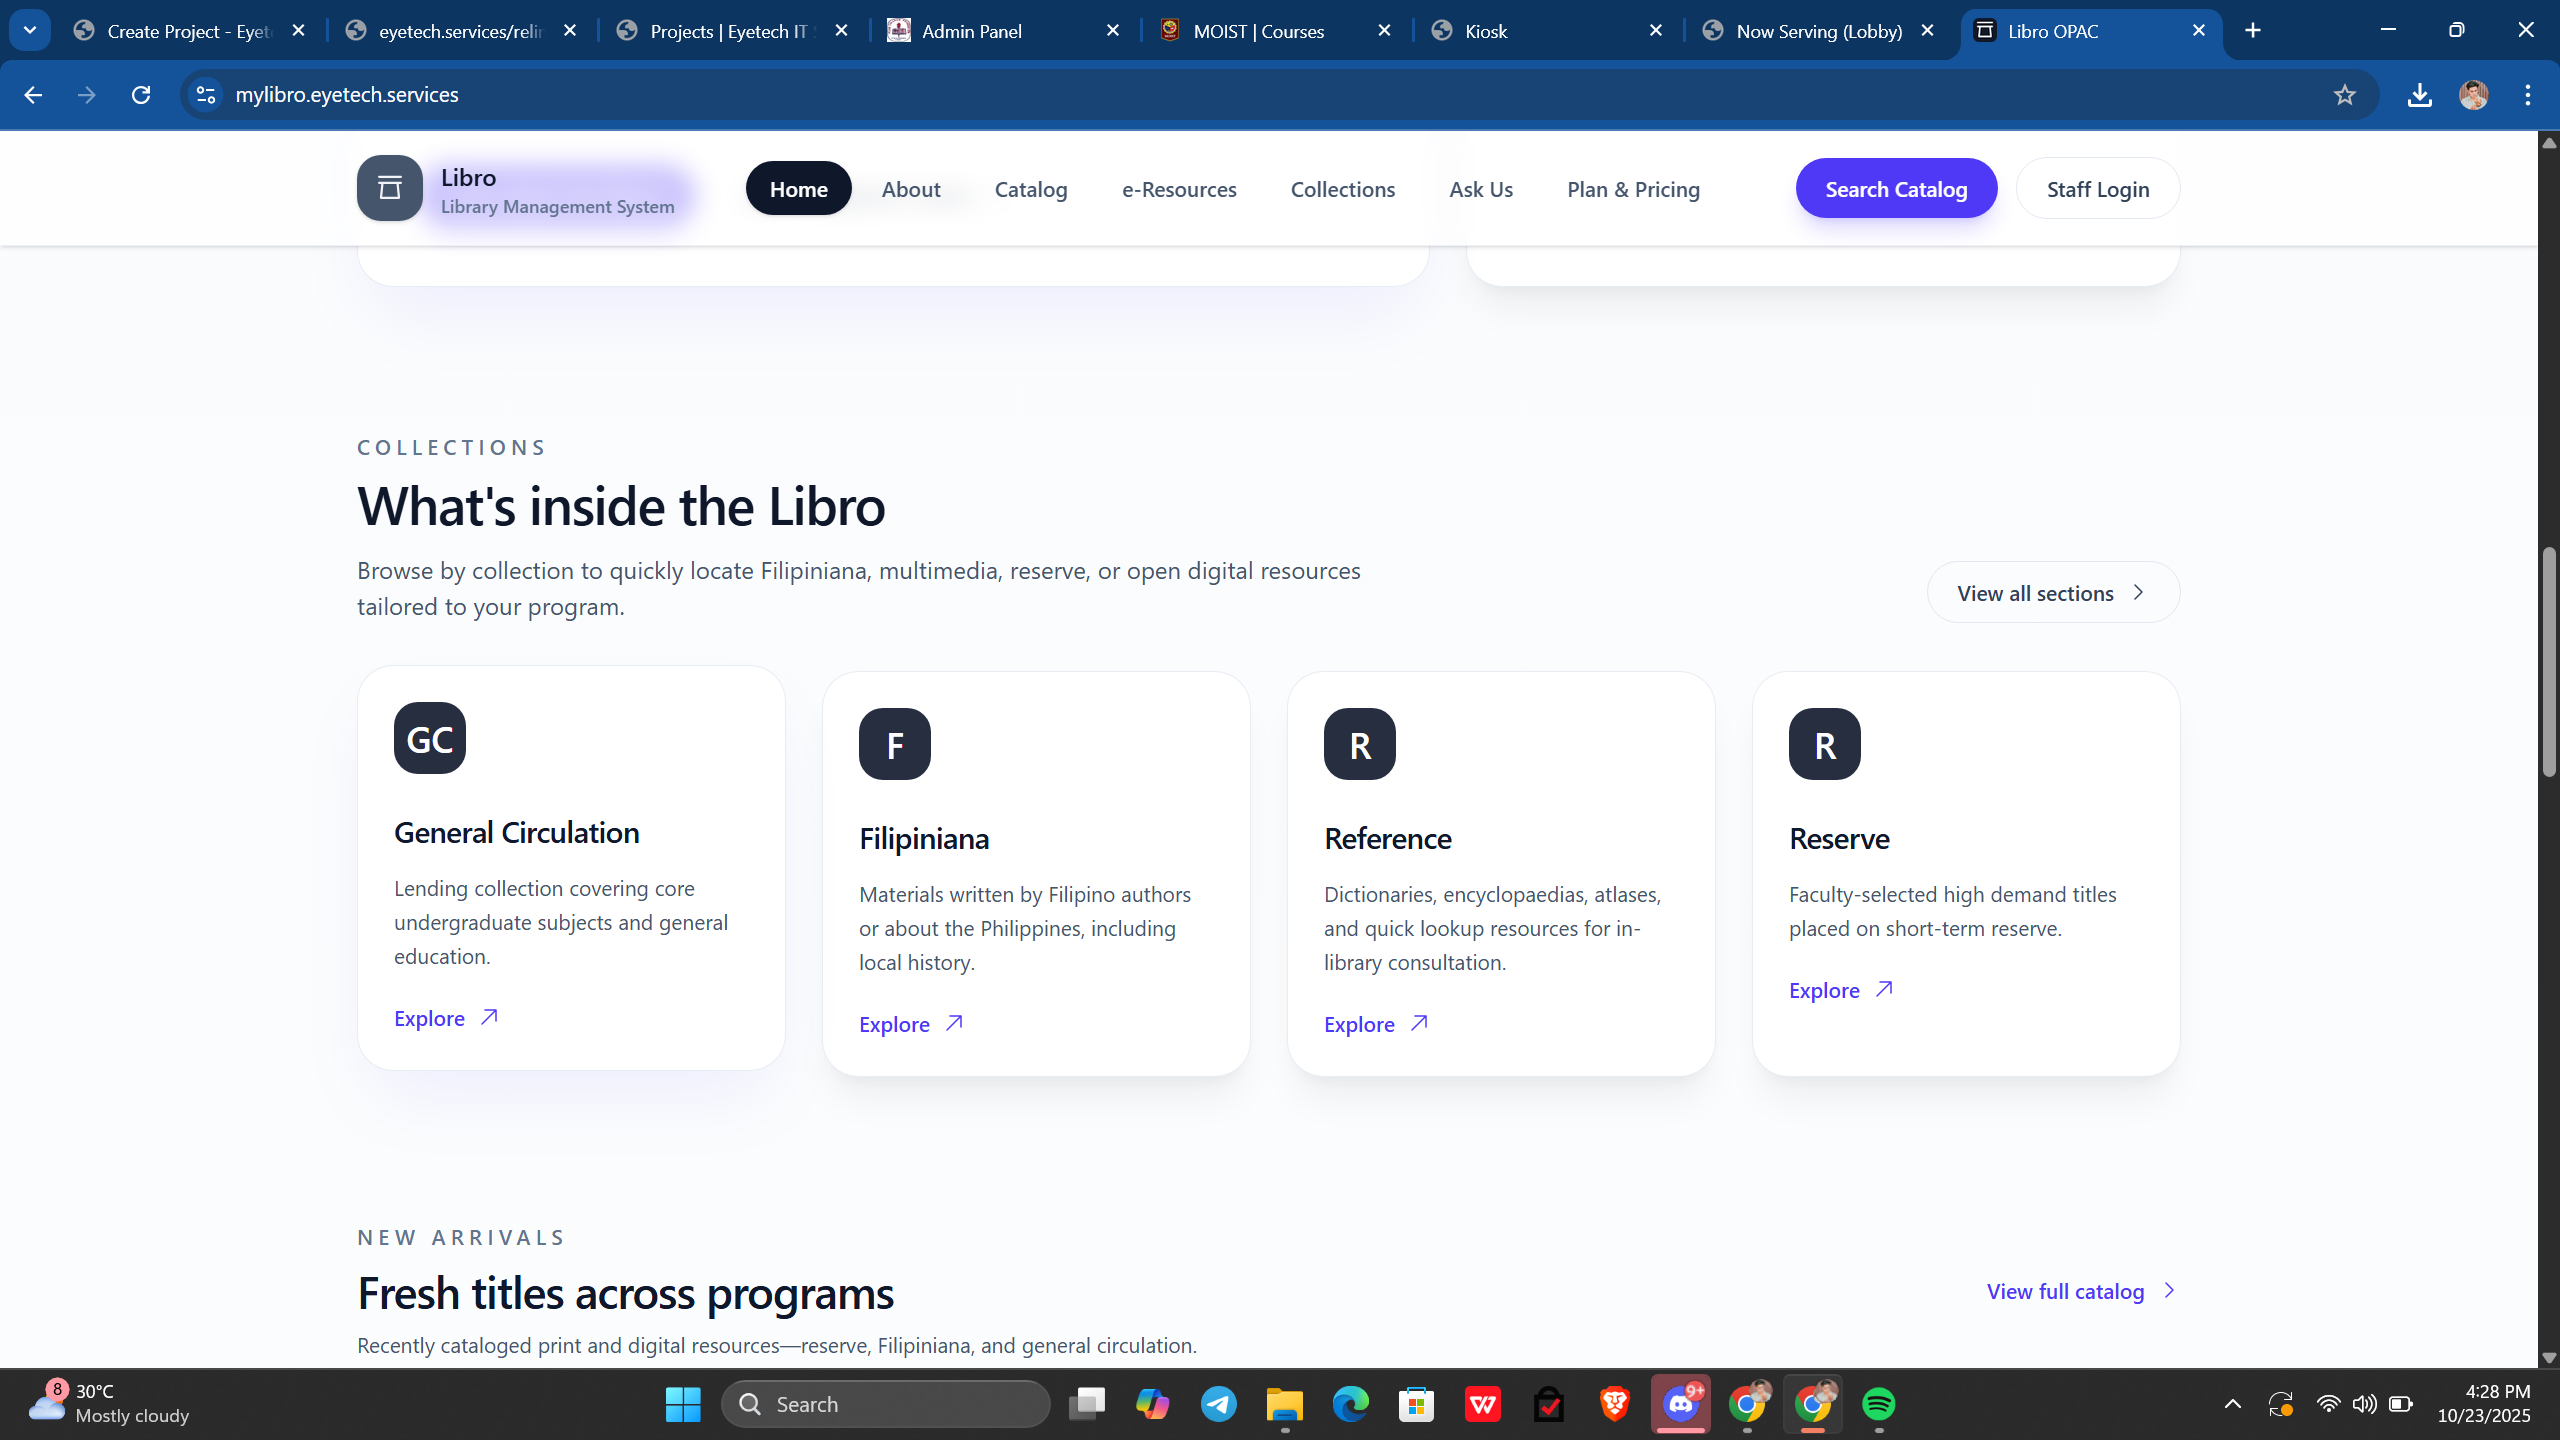The width and height of the screenshot is (2560, 1440).
Task: Open Chrome three-dot menu
Action: [2527, 95]
